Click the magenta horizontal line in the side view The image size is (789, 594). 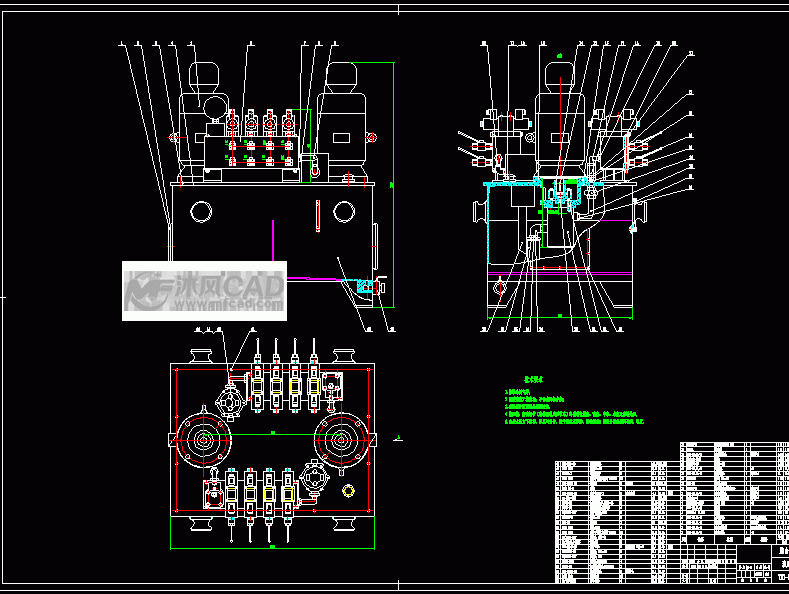pyautogui.click(x=558, y=272)
